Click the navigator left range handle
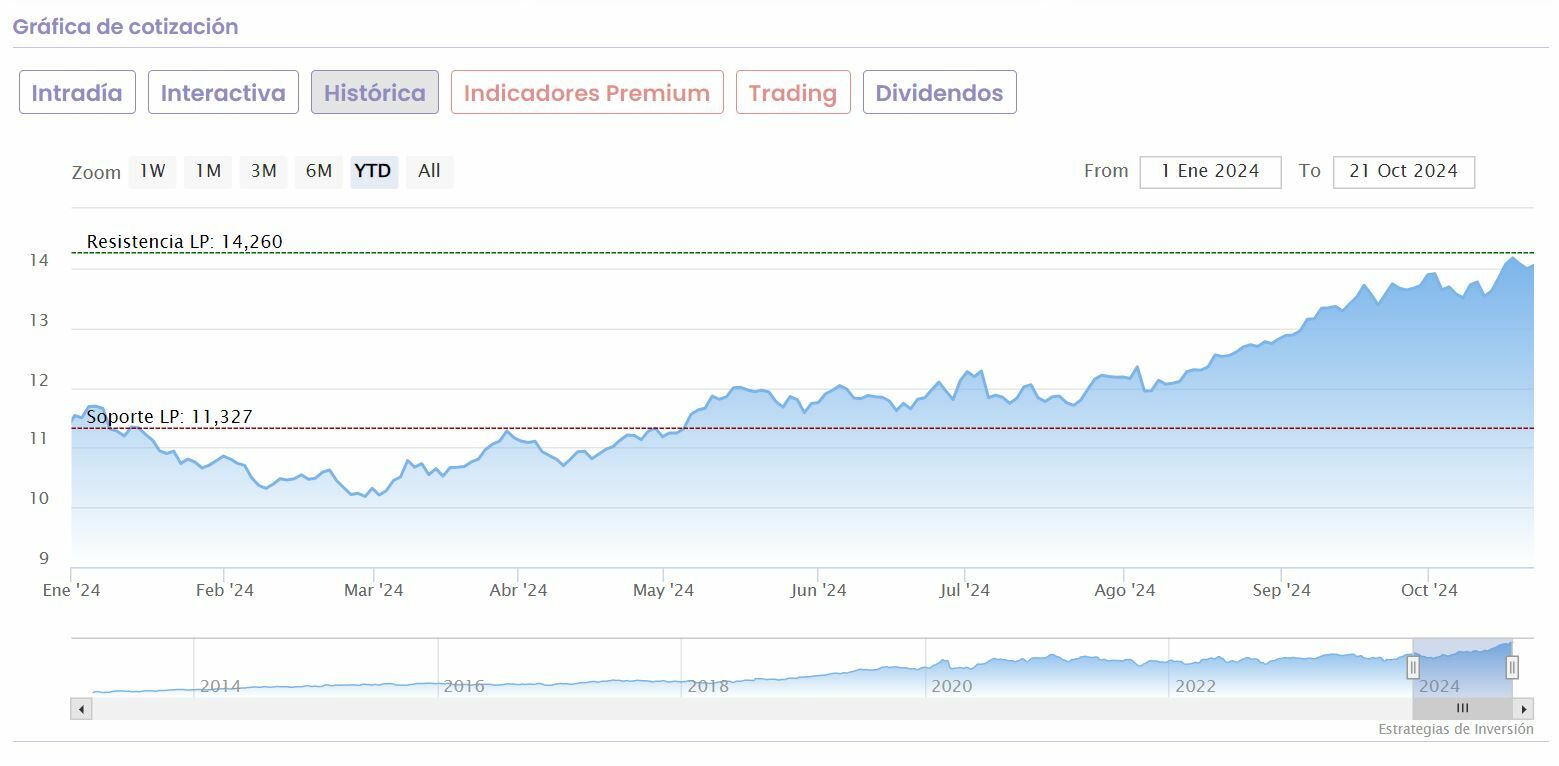The height and width of the screenshot is (766, 1559). [x=1413, y=667]
